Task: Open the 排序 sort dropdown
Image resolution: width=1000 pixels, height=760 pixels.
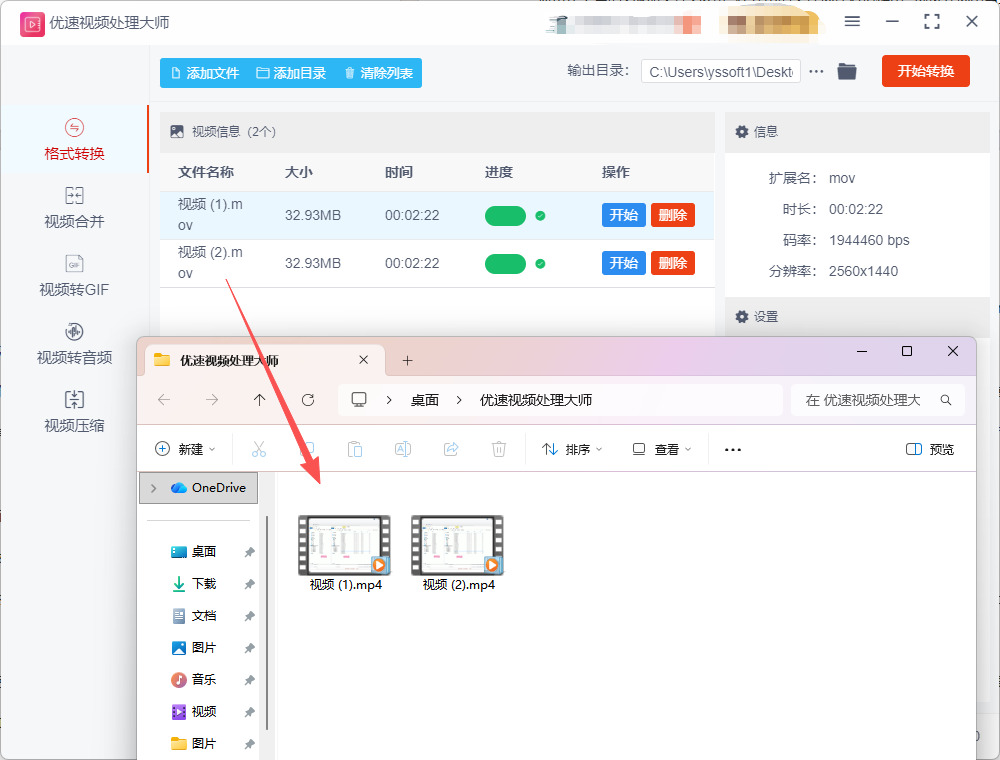Action: coord(572,450)
